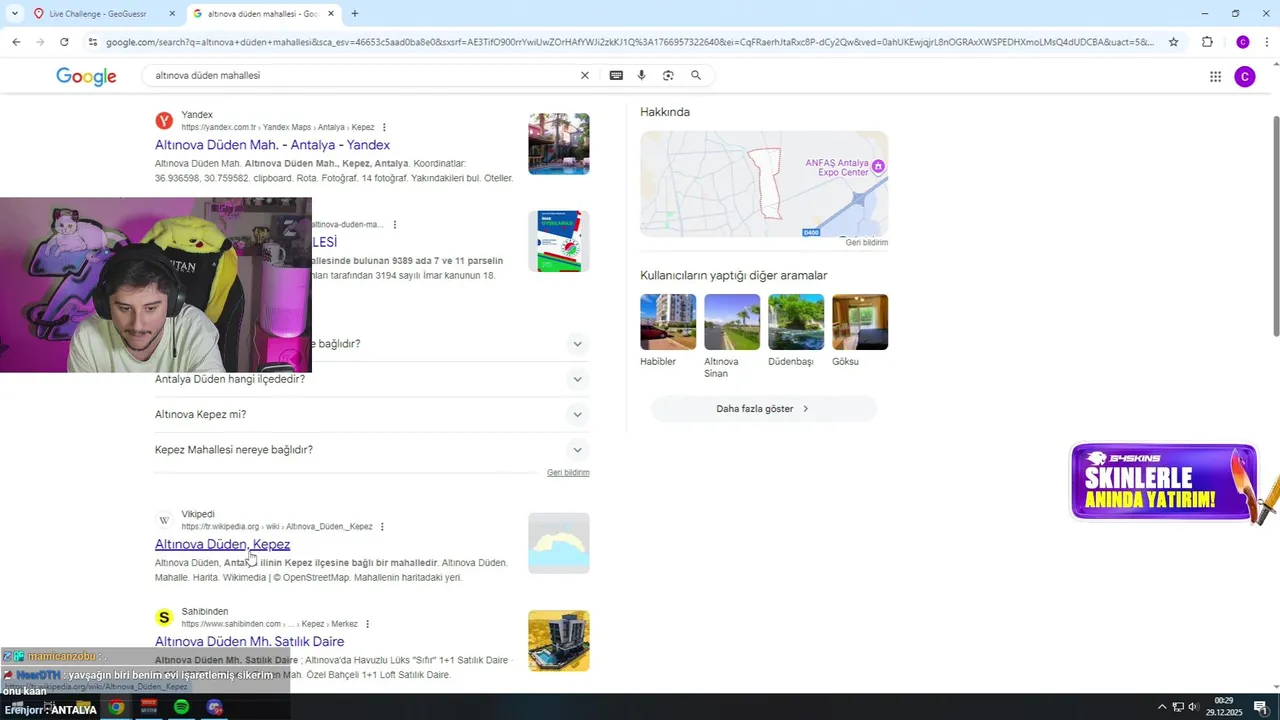Search by image with the lens icon
Image resolution: width=1280 pixels, height=720 pixels.
668,75
